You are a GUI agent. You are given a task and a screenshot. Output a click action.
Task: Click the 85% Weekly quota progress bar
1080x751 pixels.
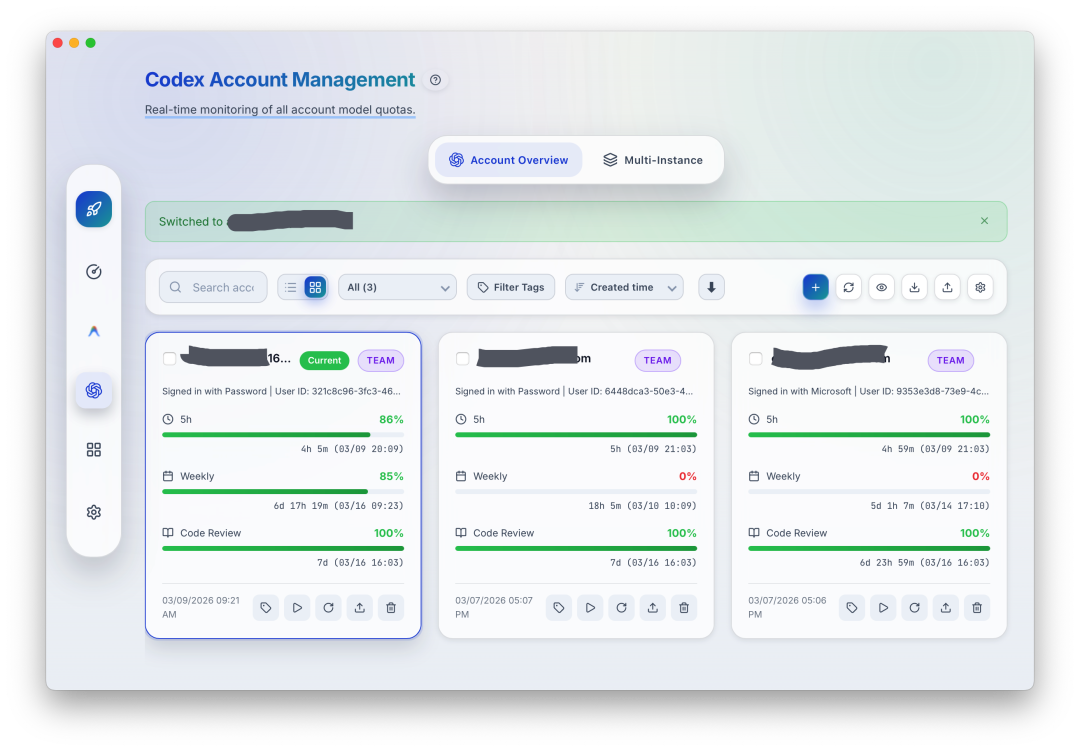point(283,492)
